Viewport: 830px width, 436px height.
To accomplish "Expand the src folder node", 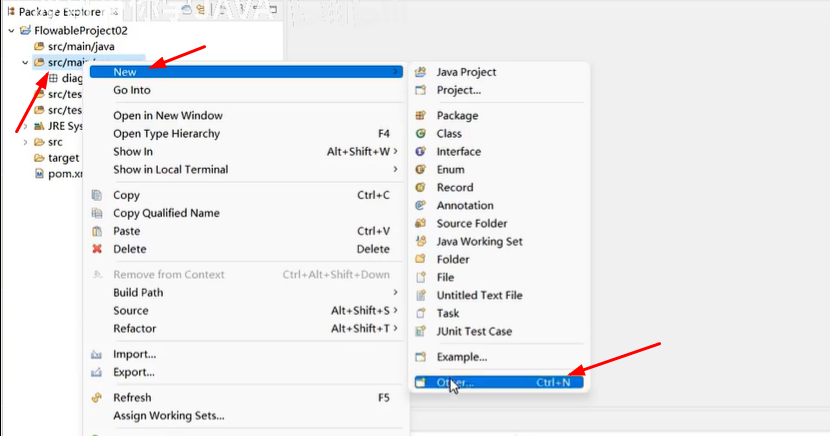I will coord(25,142).
